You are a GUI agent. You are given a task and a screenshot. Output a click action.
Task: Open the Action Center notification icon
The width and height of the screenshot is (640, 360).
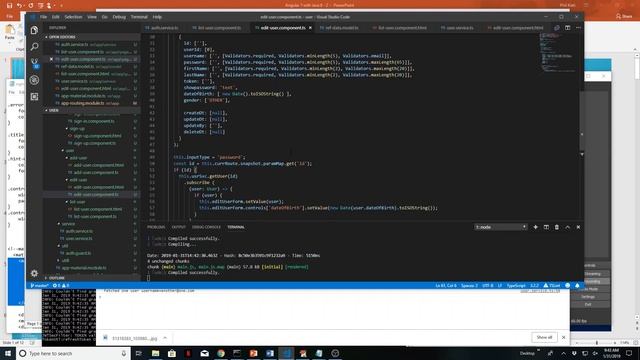pos(629,353)
